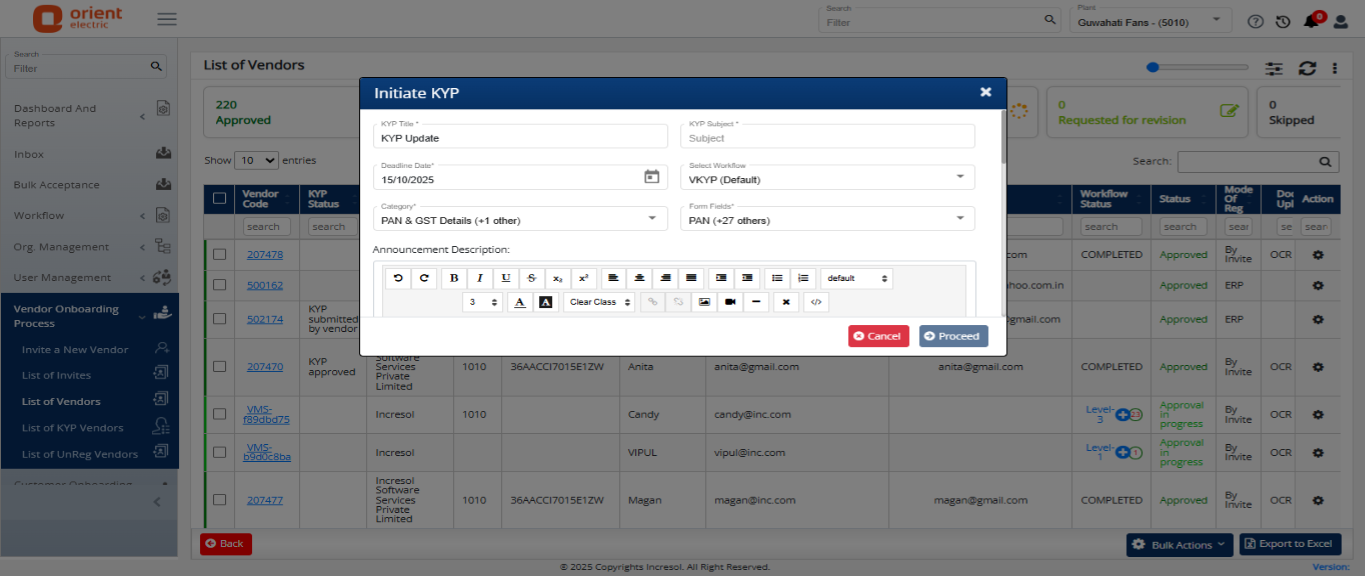This screenshot has width=1365, height=576.
Task: Insert numbered list in editor
Action: click(x=803, y=278)
